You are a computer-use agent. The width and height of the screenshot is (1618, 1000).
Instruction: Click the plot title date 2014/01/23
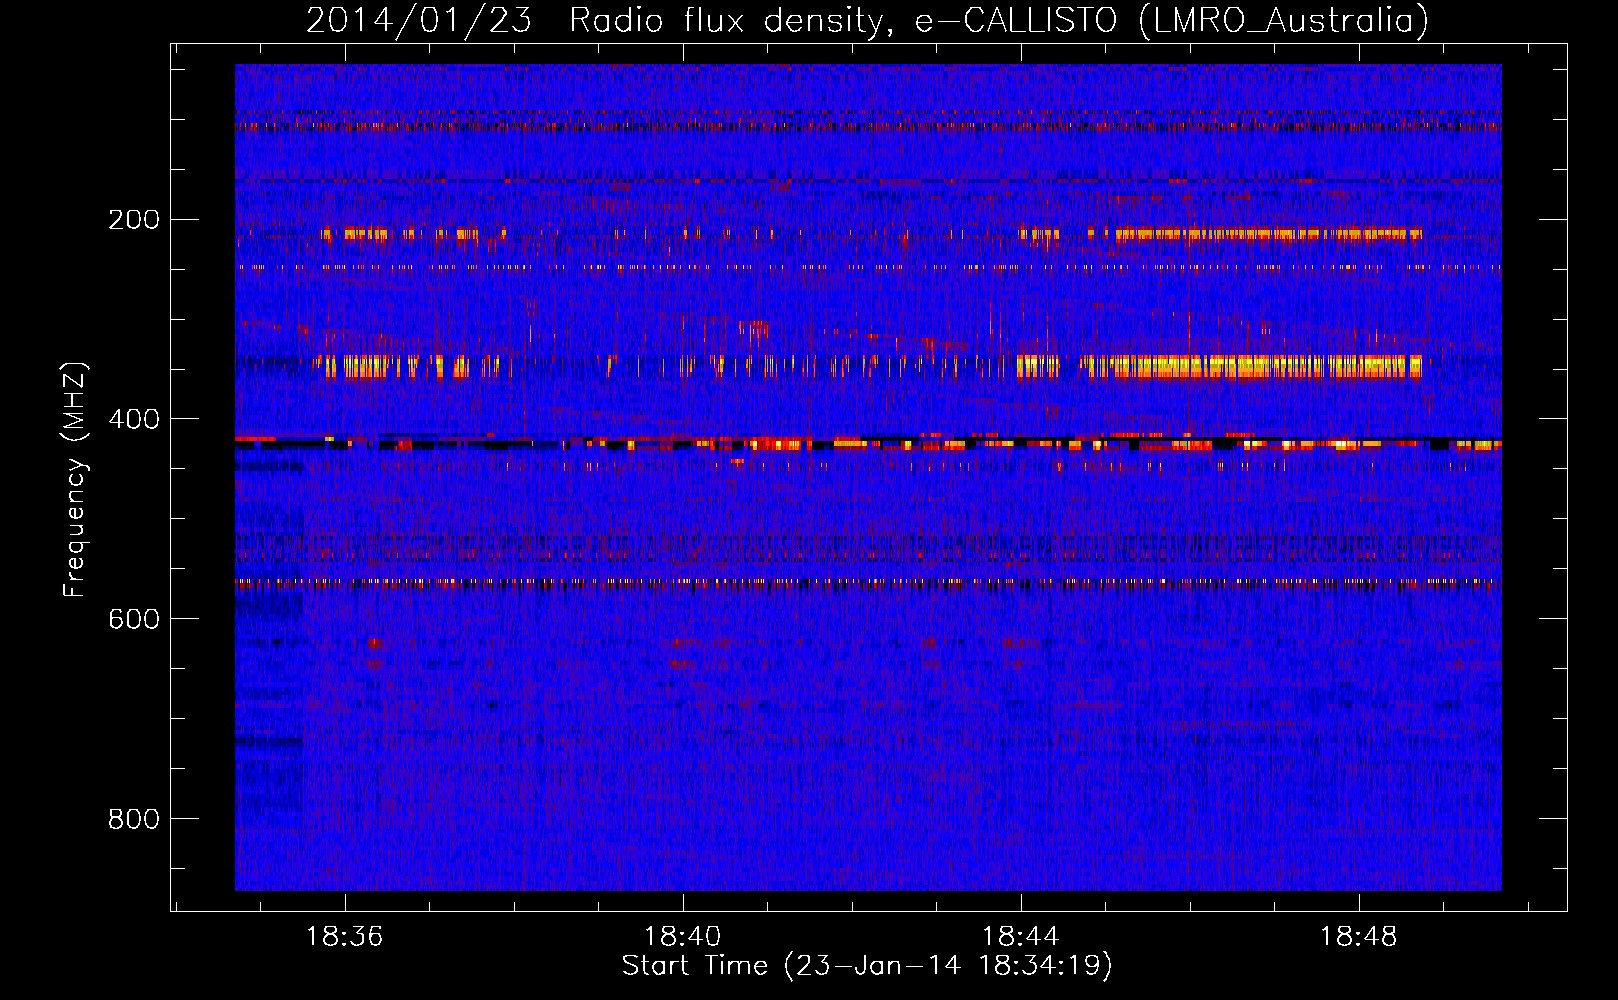click(x=418, y=21)
